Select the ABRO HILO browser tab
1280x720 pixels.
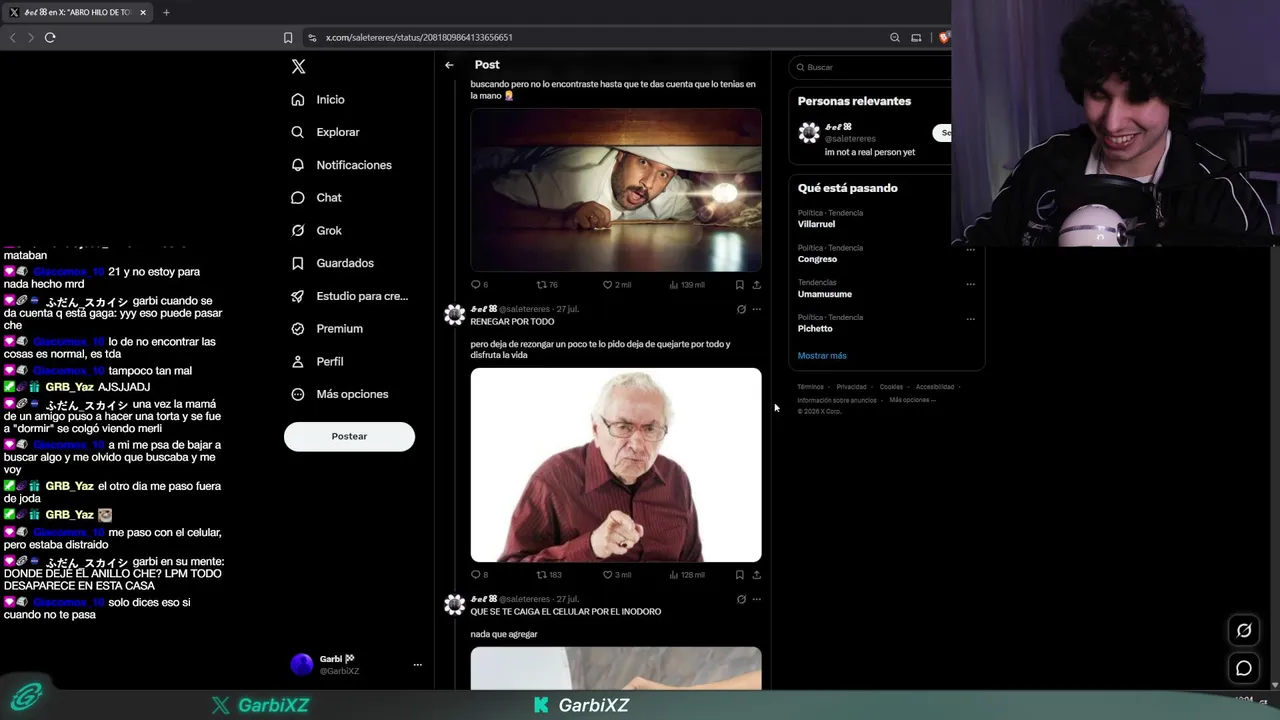(x=77, y=12)
